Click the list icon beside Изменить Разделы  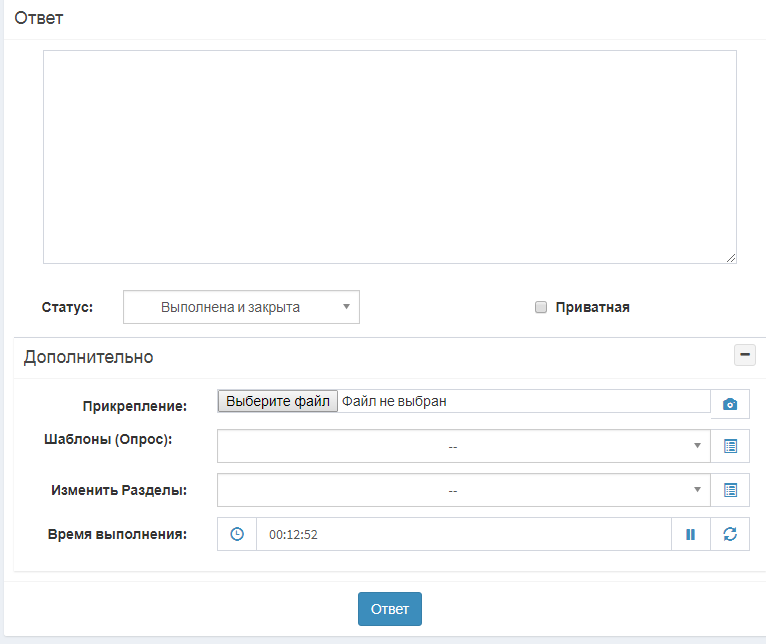(x=730, y=490)
